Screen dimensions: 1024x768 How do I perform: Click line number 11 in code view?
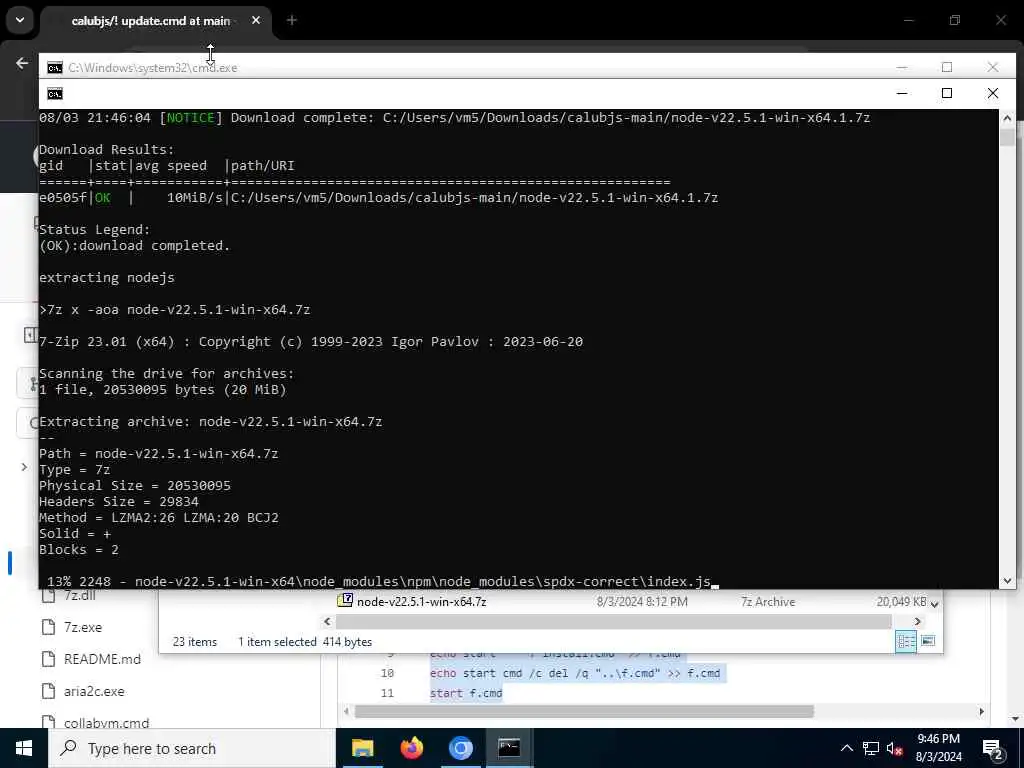click(387, 694)
